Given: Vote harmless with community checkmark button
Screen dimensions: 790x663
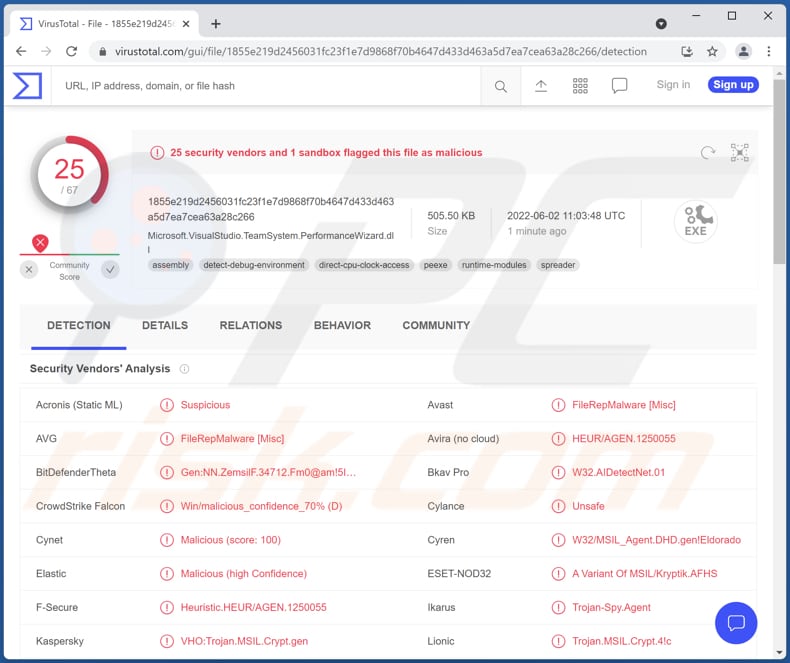Looking at the screenshot, I should coord(110,270).
